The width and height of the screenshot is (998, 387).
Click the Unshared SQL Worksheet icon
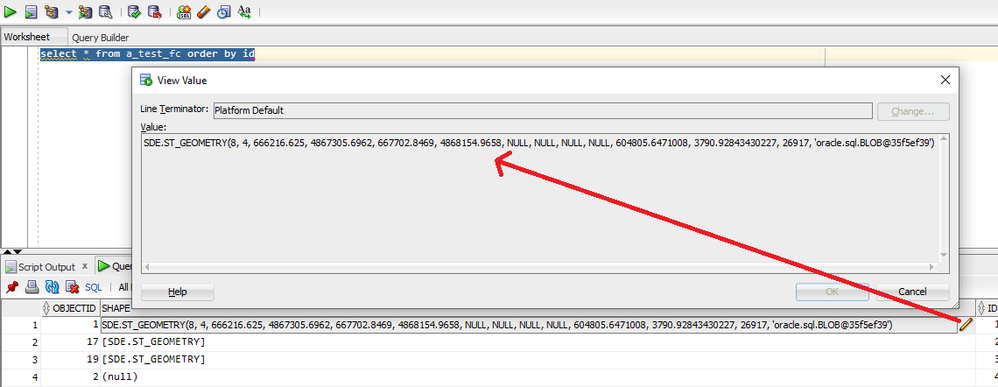tap(184, 11)
